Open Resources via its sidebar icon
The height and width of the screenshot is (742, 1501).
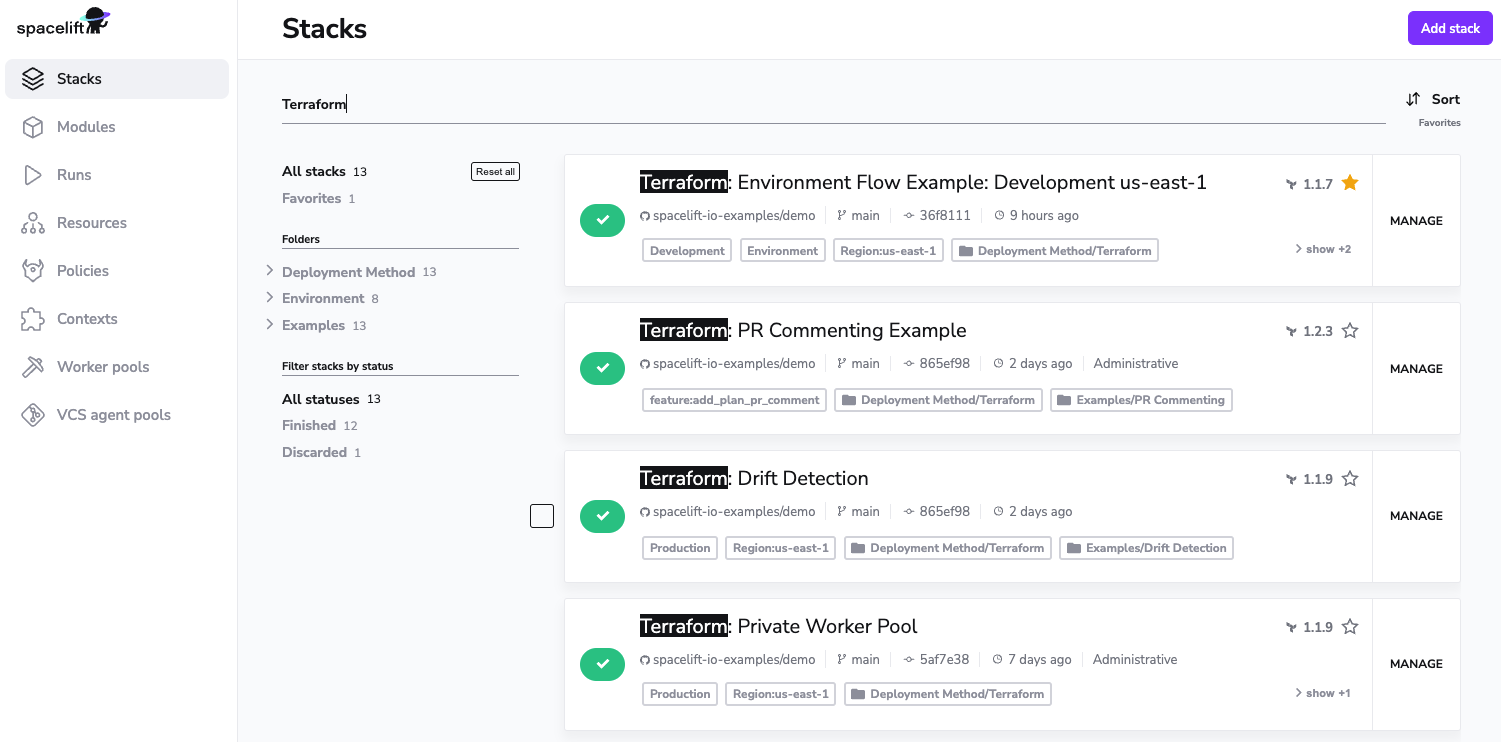33,223
